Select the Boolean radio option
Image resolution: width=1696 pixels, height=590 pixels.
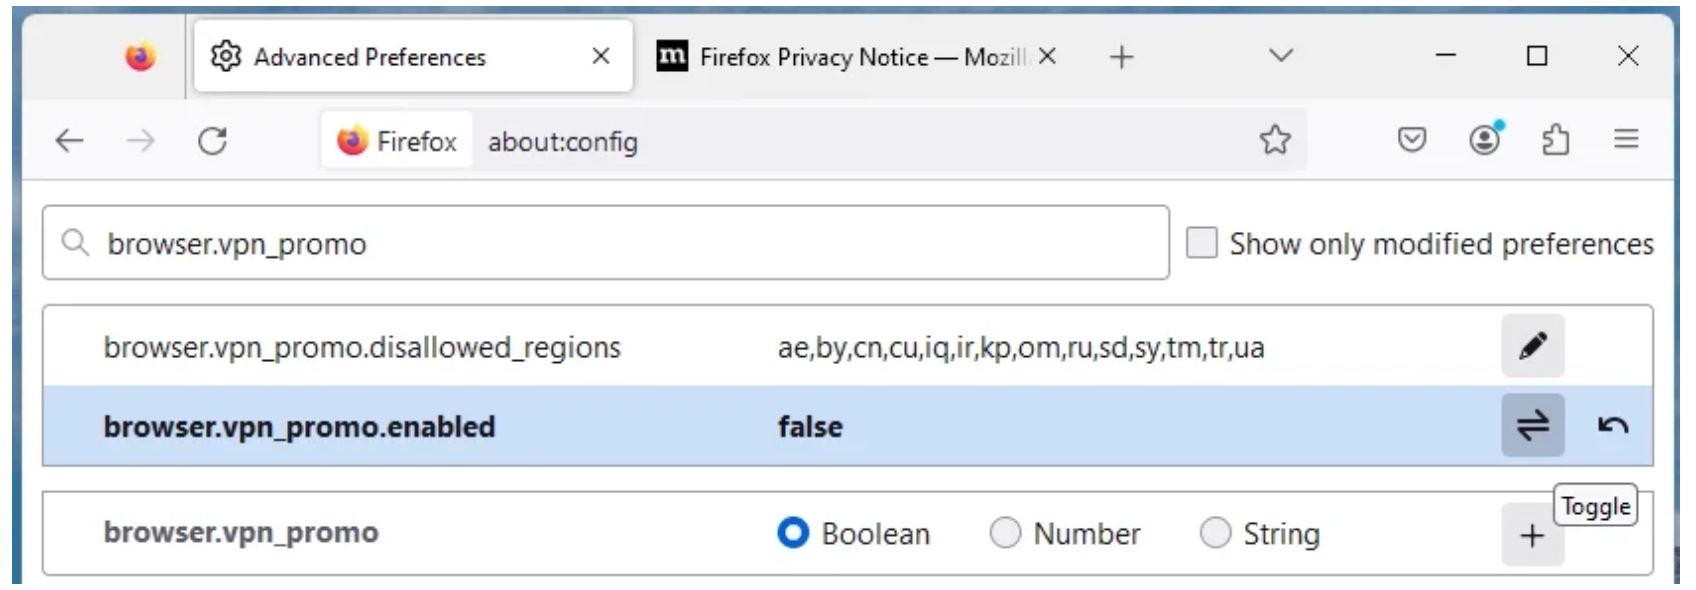pyautogui.click(x=793, y=533)
